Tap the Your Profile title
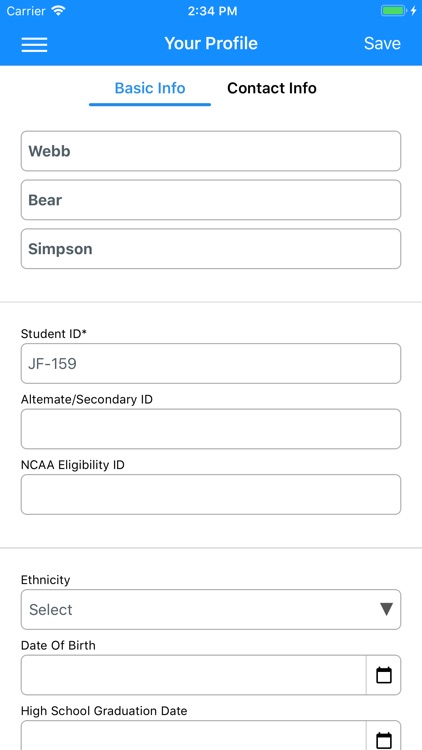The height and width of the screenshot is (750, 422). tap(211, 44)
